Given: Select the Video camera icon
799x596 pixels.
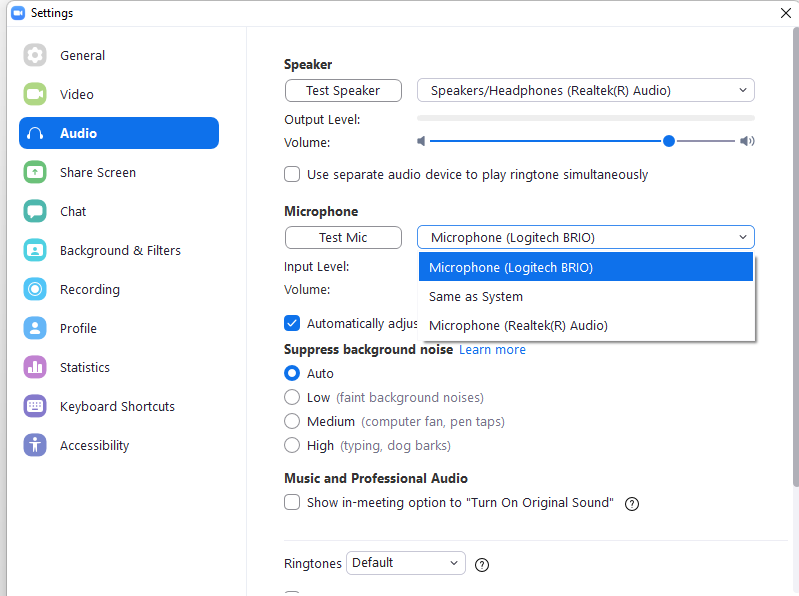Looking at the screenshot, I should tap(35, 94).
